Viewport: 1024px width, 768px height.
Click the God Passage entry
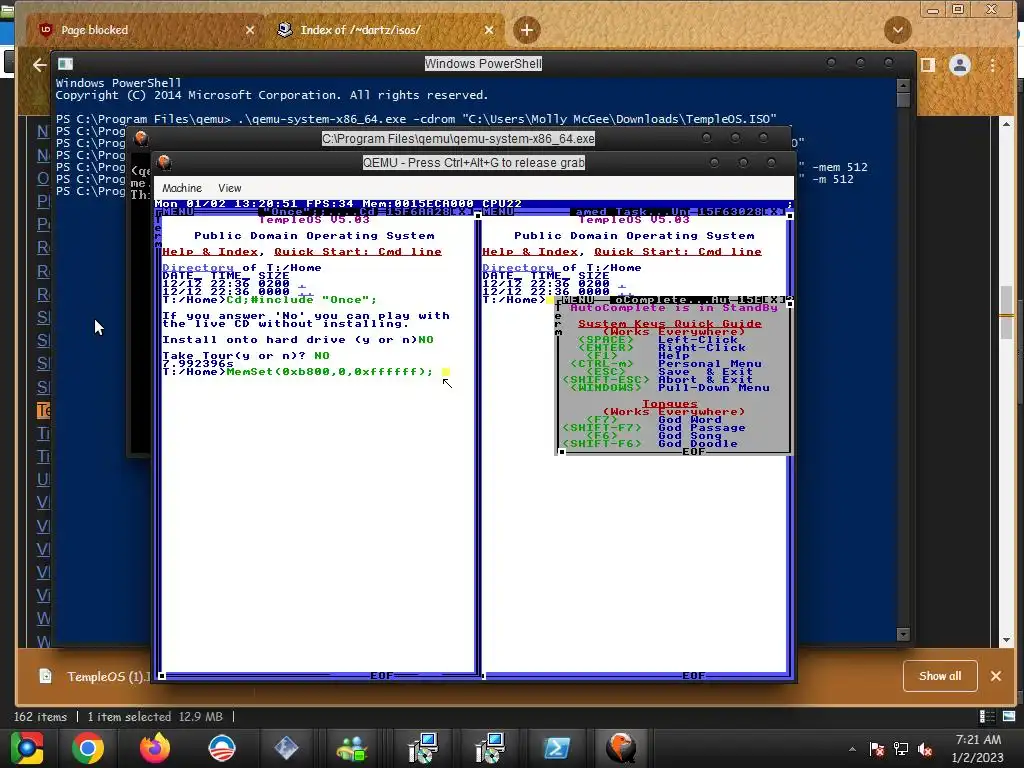(x=701, y=428)
